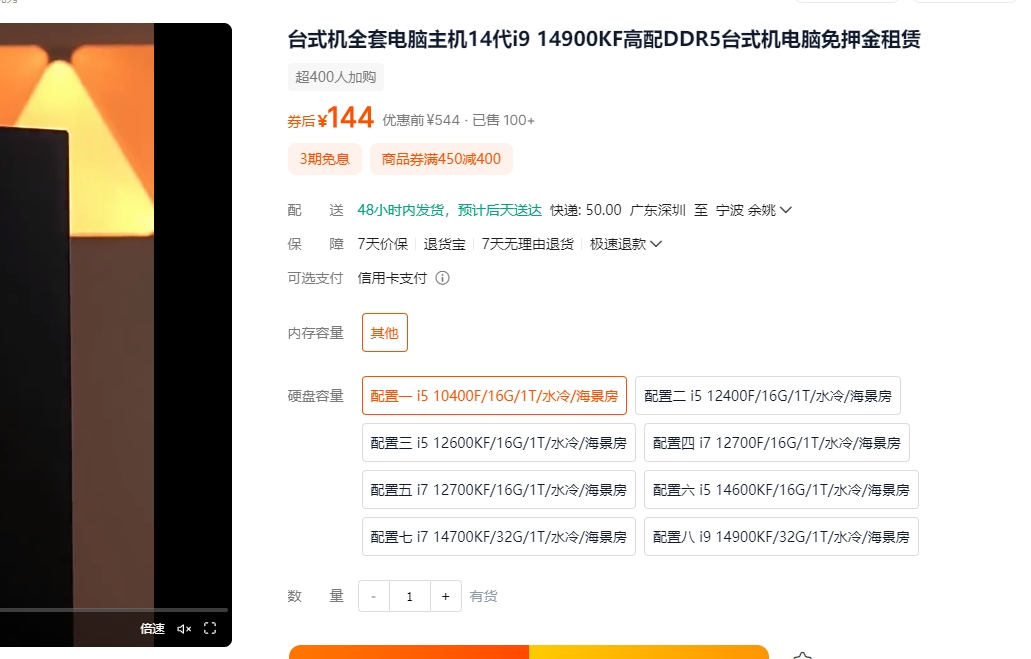Screen dimensions: 1031x659
Task: Click the quantity input field
Action: pos(410,596)
